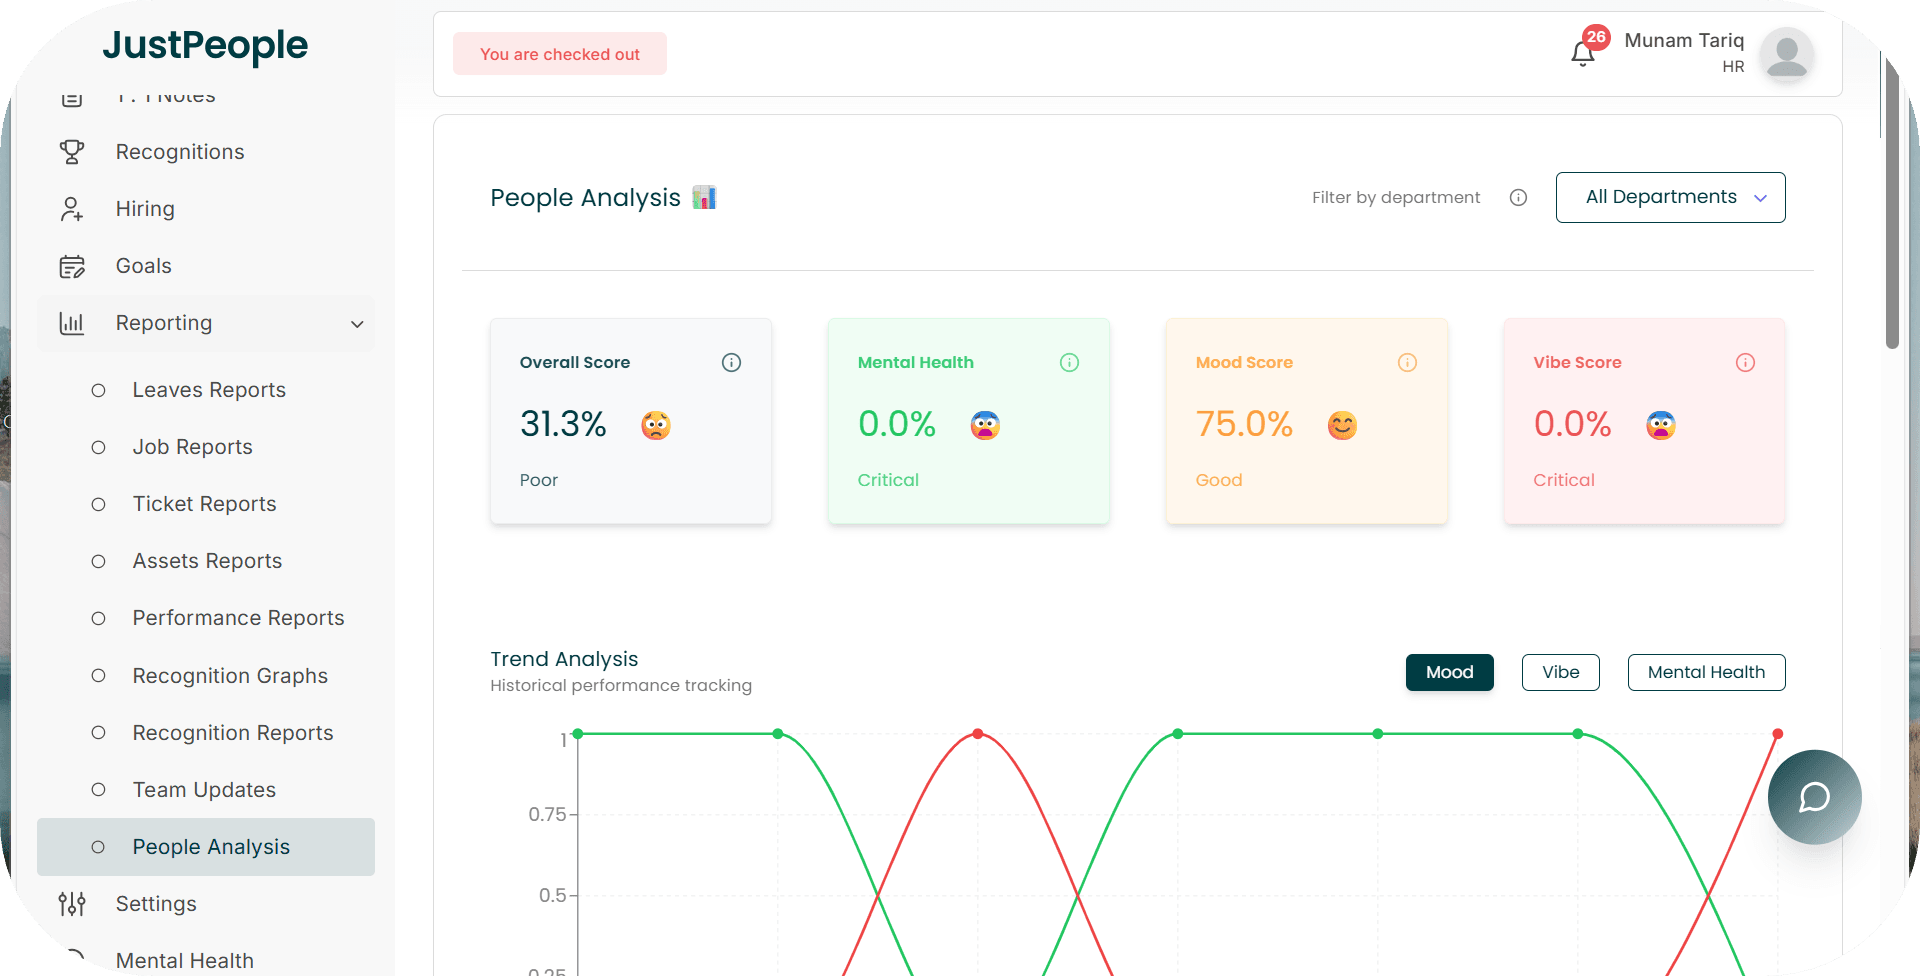Click the Mood Score info icon
This screenshot has height=976, width=1920.
1407,362
